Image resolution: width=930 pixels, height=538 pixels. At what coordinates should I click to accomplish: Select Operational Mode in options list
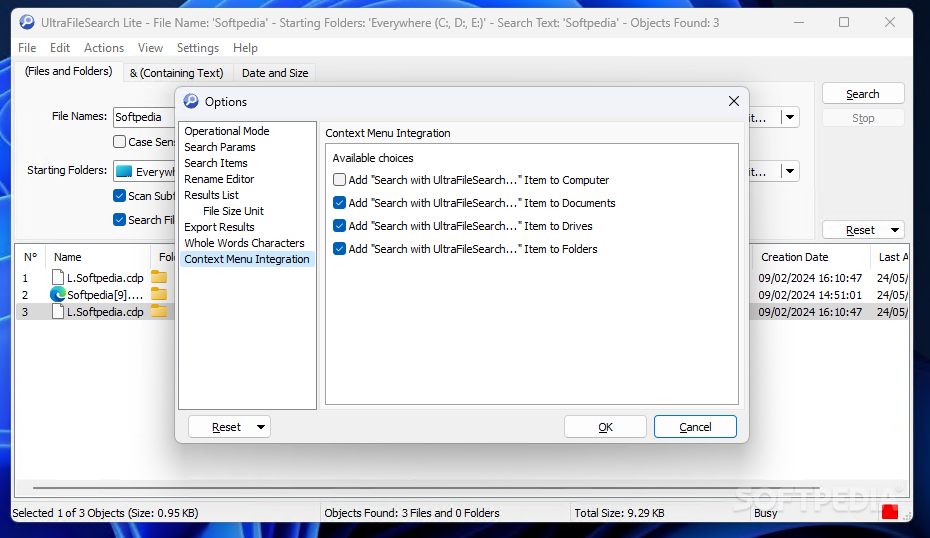(227, 131)
